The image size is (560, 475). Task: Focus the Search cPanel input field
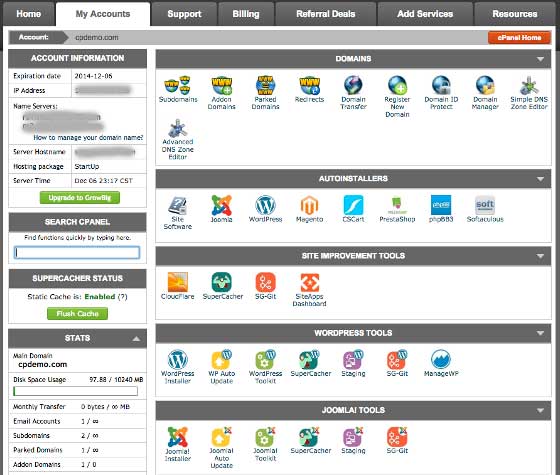click(x=77, y=252)
